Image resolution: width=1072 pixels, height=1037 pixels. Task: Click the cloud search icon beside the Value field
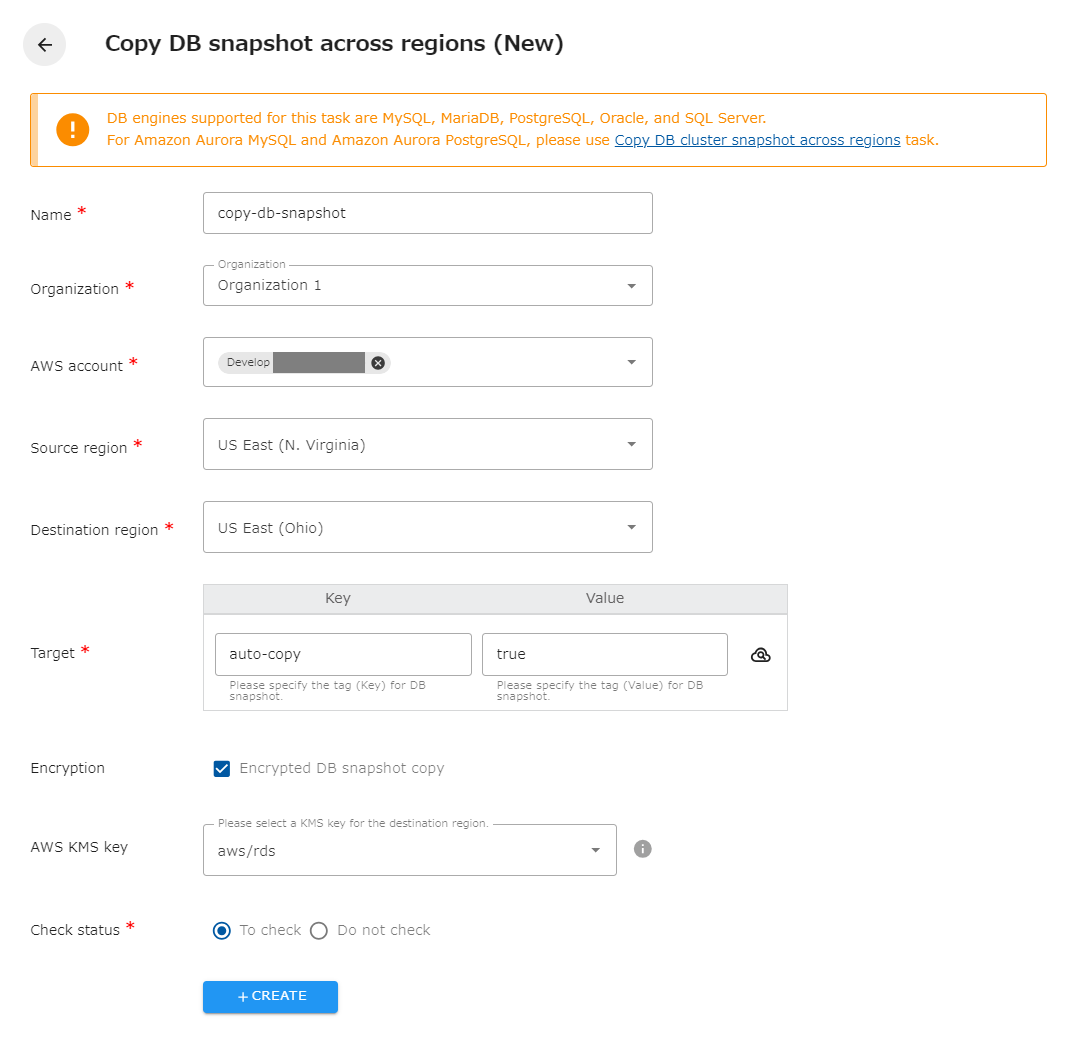[761, 654]
